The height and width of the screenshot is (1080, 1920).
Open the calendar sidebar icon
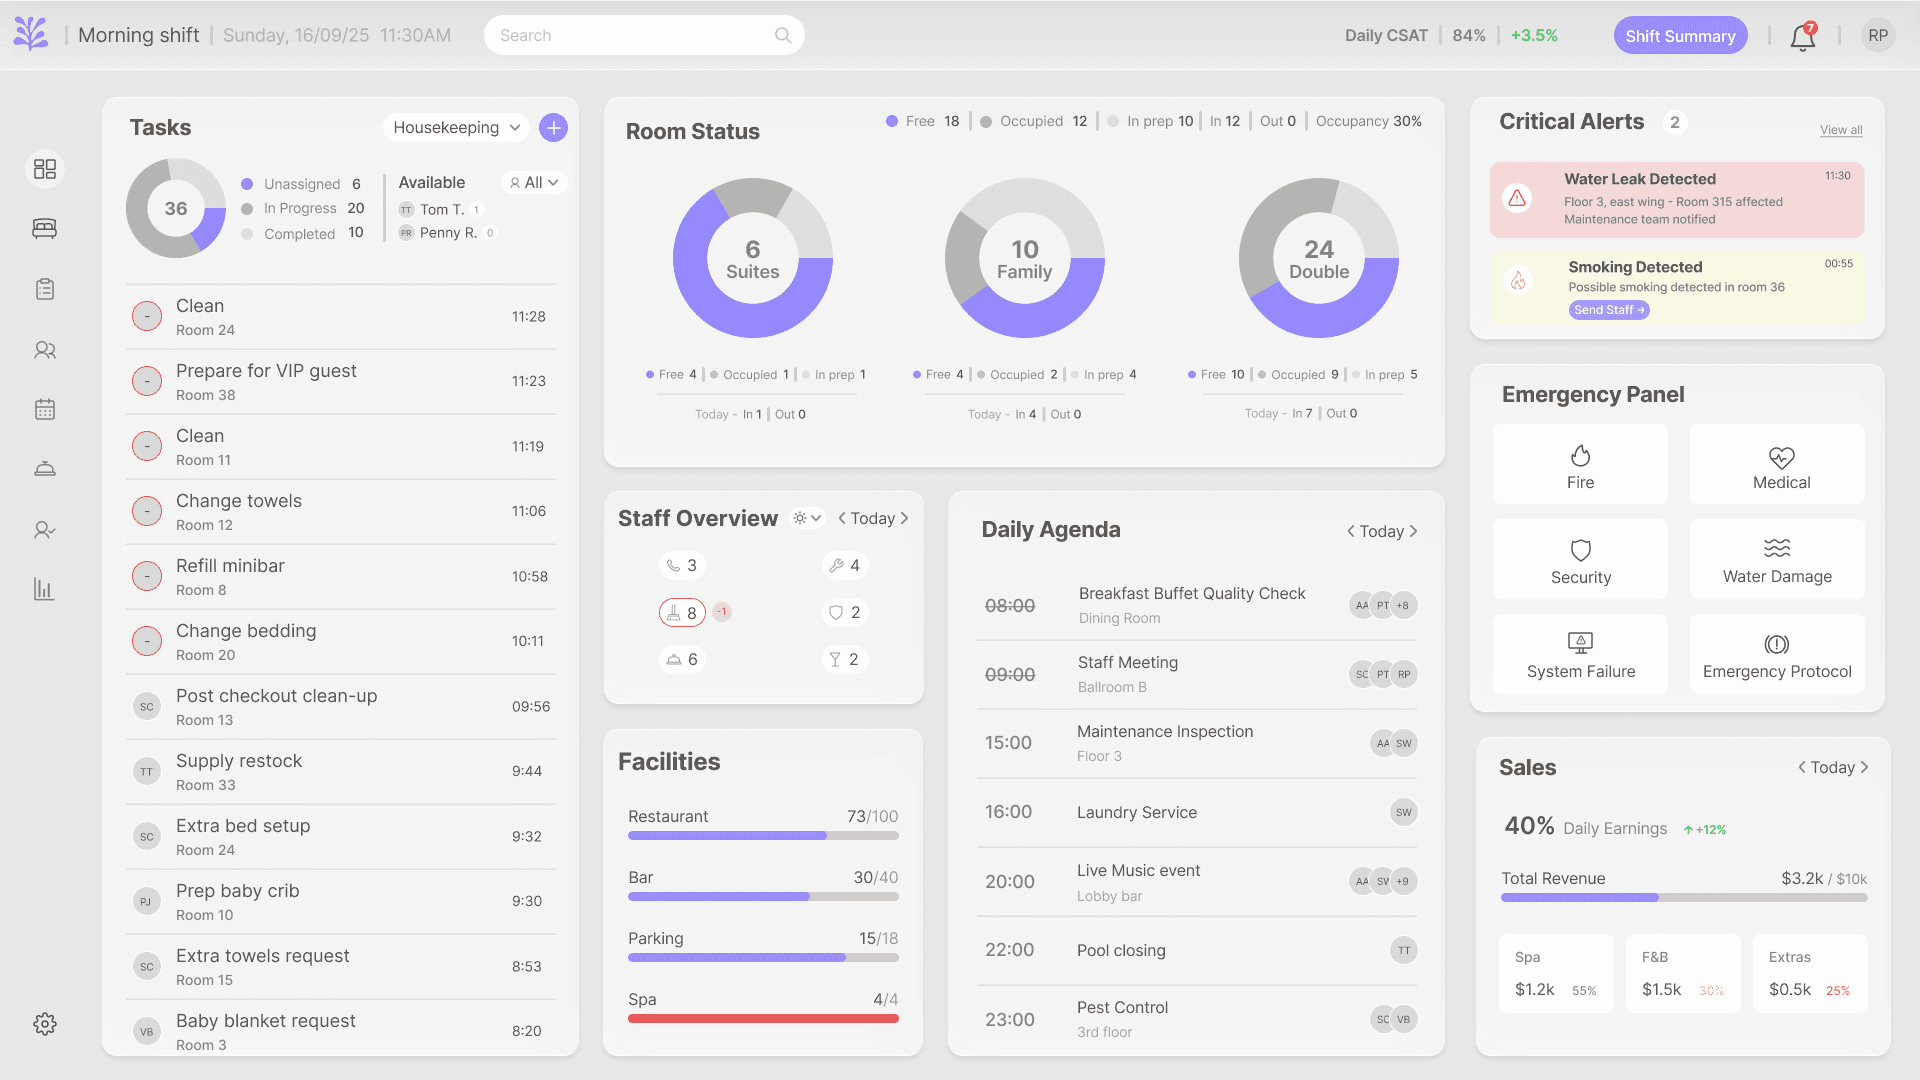point(45,409)
